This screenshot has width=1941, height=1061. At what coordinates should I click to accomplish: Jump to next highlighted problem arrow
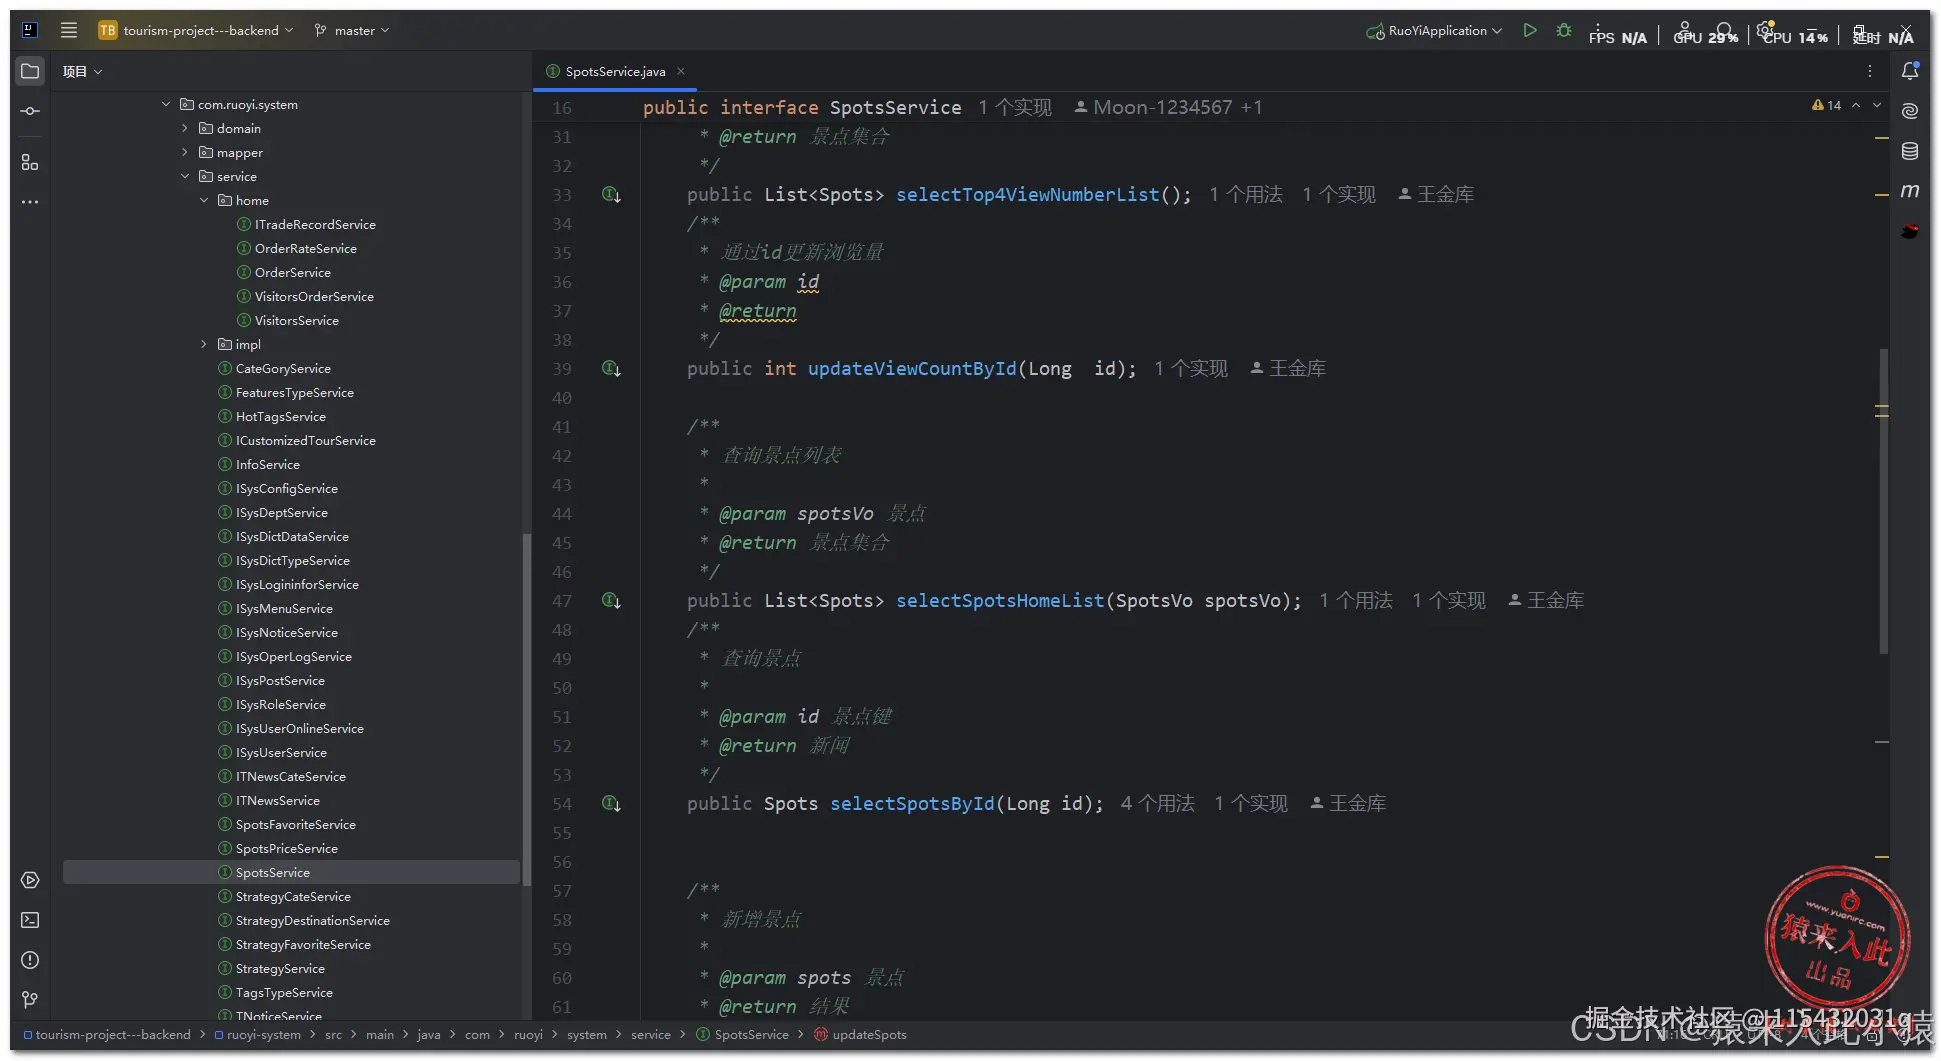pos(1877,105)
